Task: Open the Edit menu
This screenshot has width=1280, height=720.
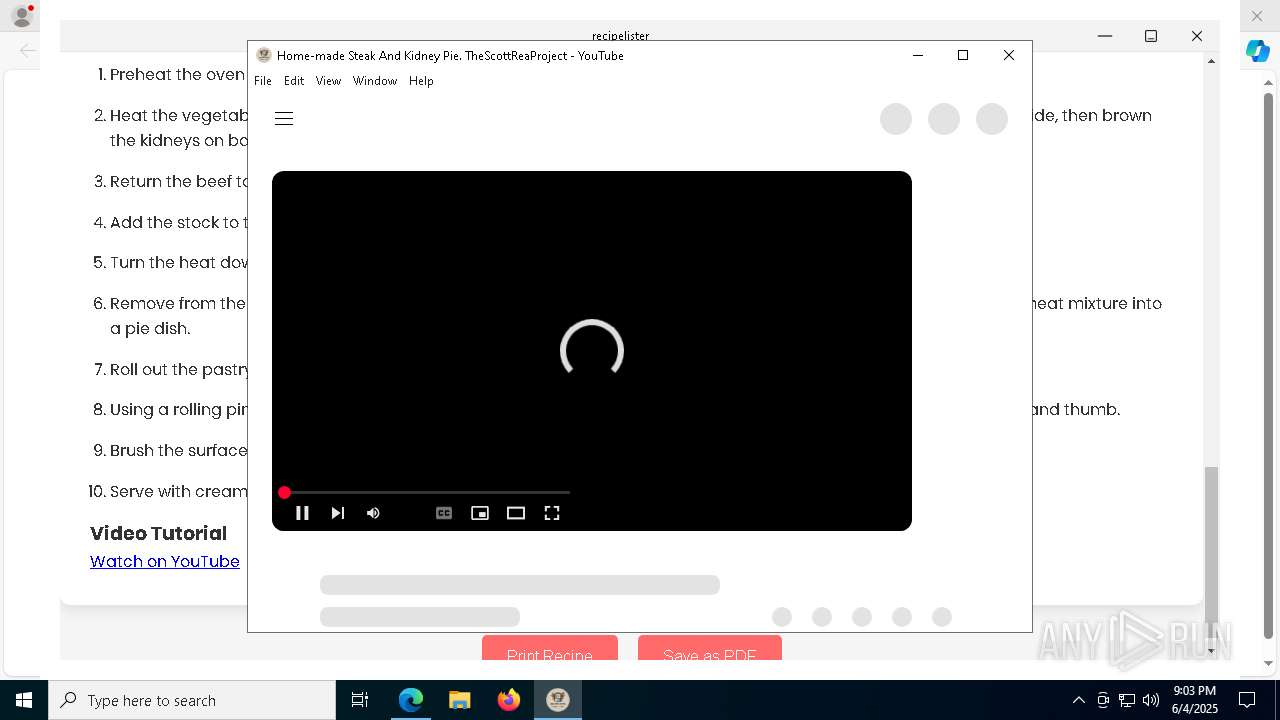Action: pyautogui.click(x=294, y=81)
